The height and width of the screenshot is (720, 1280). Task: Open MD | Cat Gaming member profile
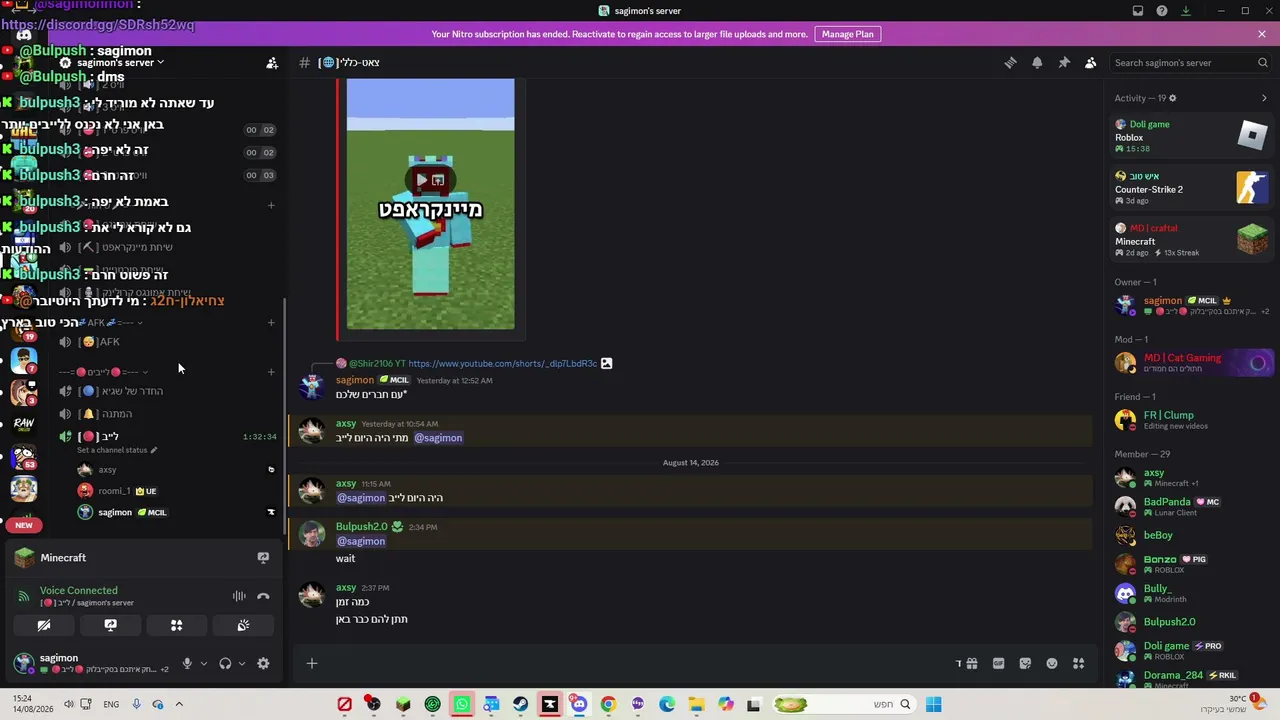pyautogui.click(x=1192, y=363)
